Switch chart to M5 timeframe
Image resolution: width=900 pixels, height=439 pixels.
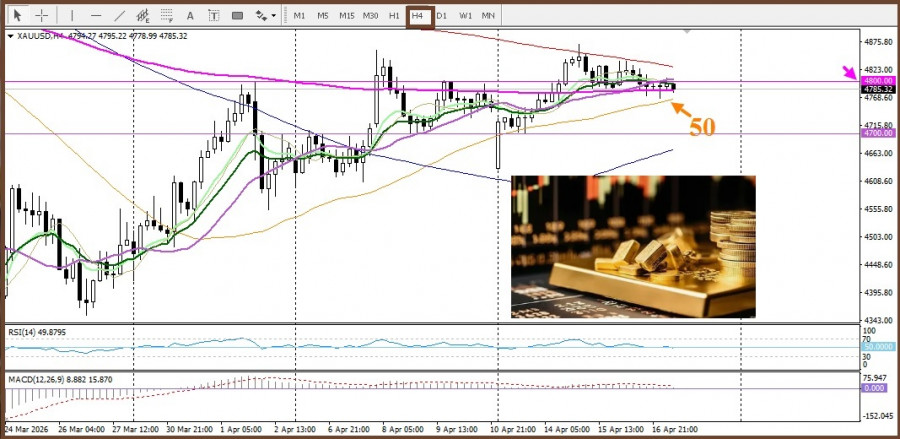(323, 15)
